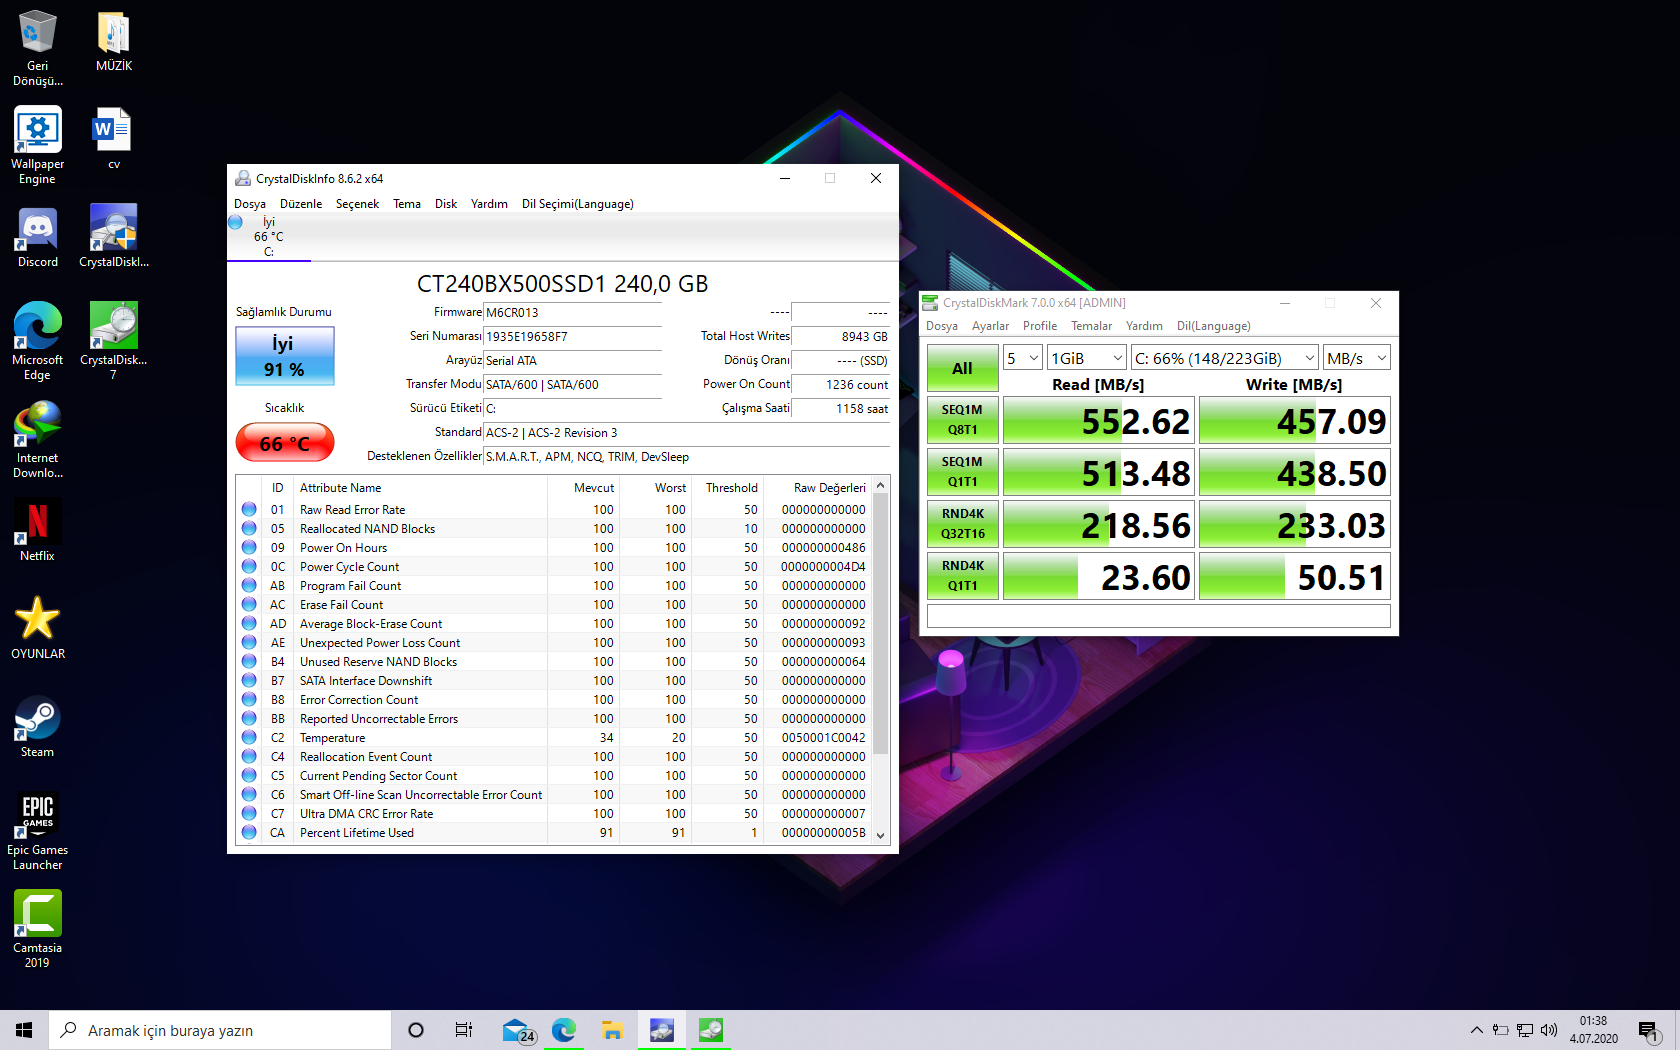Select the Percent Lifetime Used row
This screenshot has height=1050, width=1680.
(554, 833)
